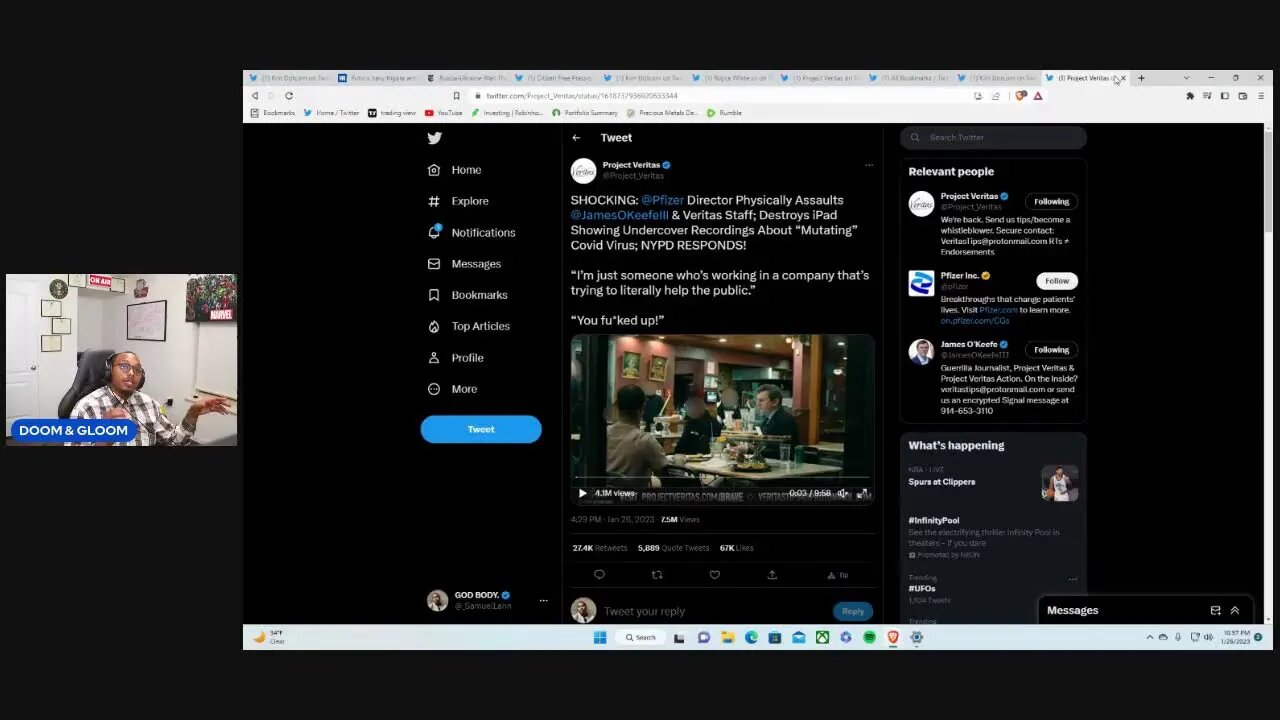The width and height of the screenshot is (1280, 720).
Task: View 27.4K Retweets list
Action: pos(600,548)
